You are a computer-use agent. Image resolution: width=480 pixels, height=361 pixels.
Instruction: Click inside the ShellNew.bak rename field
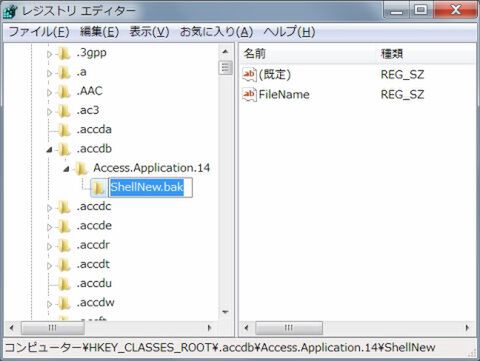click(151, 187)
